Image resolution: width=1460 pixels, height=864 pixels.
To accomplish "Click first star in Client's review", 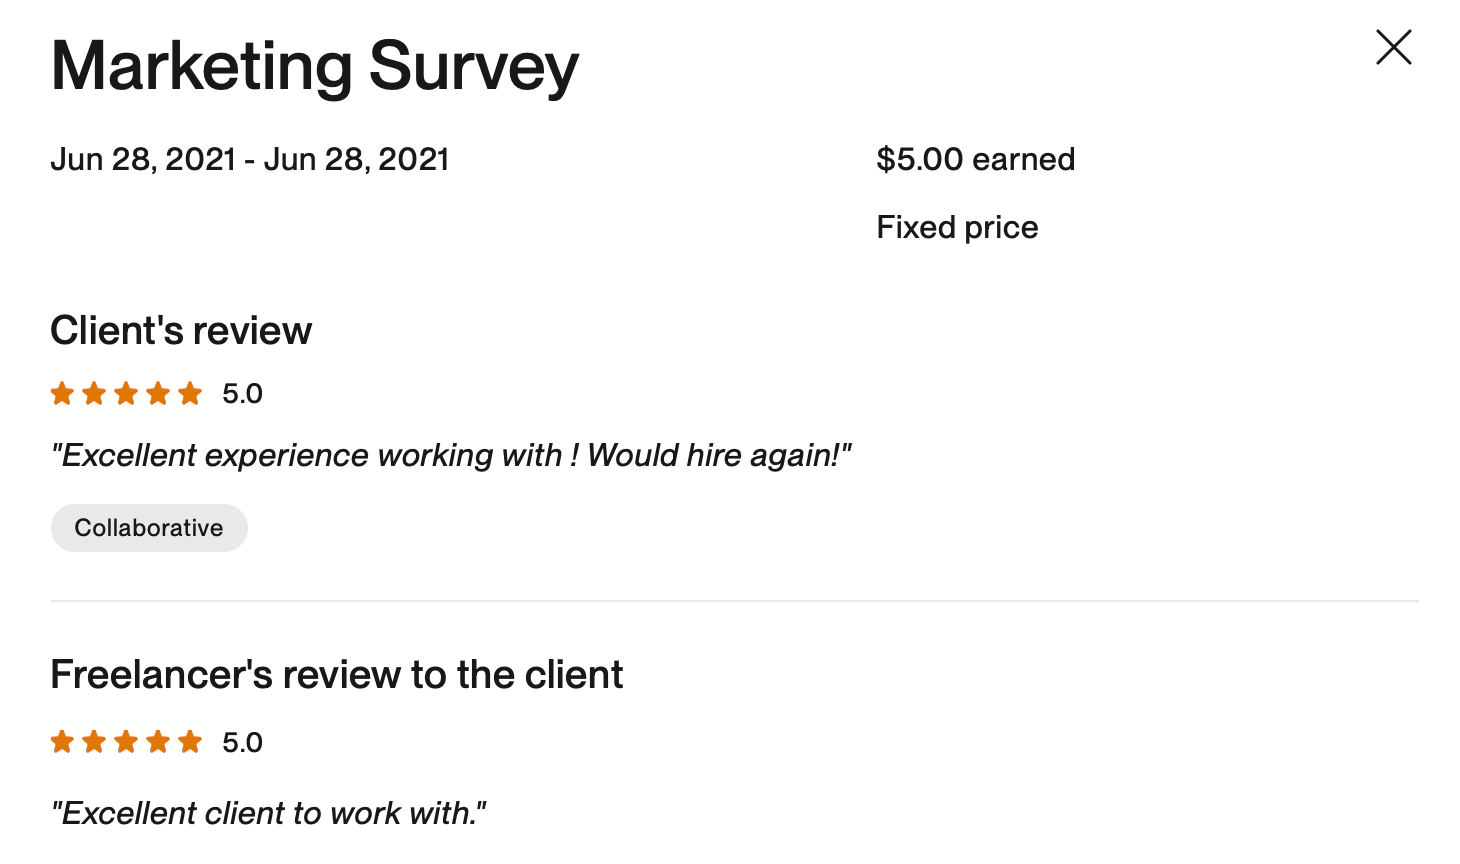I will (x=62, y=394).
